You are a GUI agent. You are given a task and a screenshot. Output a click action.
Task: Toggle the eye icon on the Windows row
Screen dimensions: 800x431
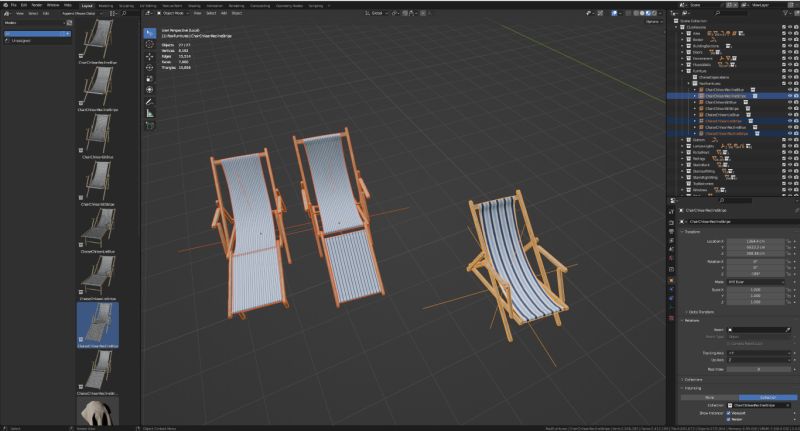pyautogui.click(x=790, y=190)
